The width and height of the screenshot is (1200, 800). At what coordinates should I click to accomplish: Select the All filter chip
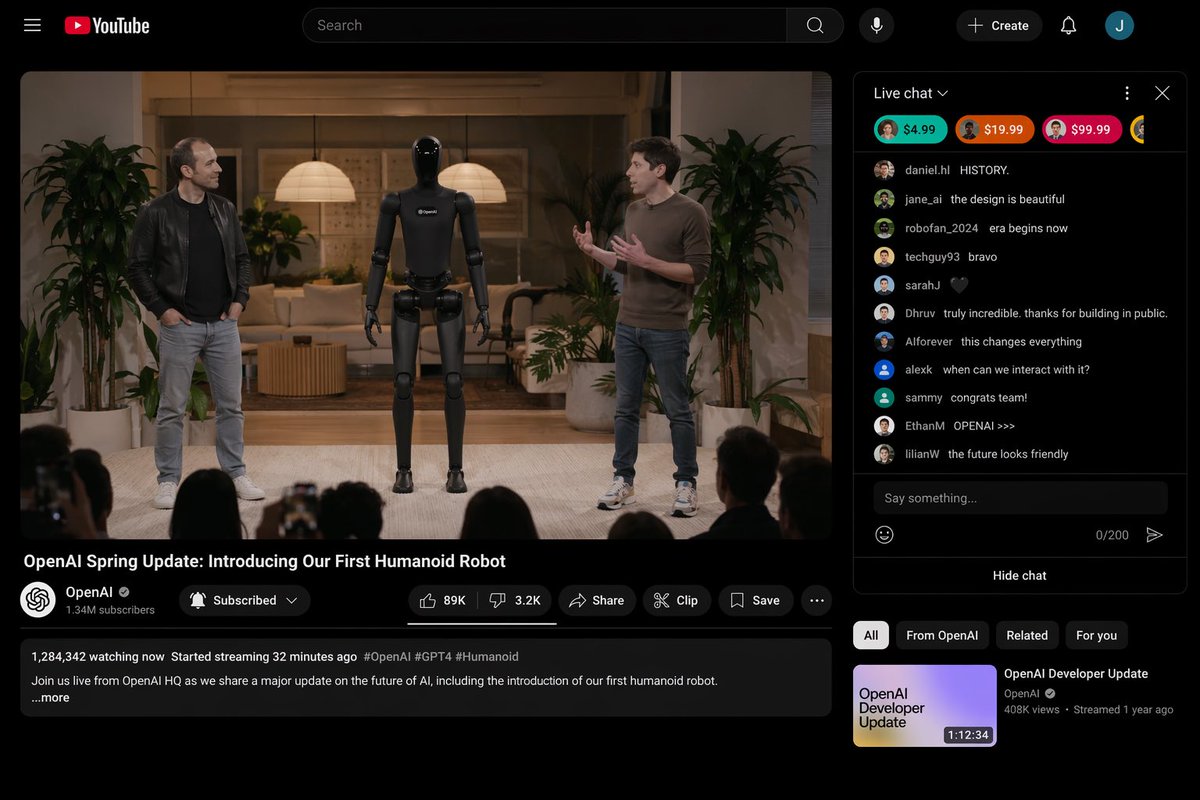[x=871, y=635]
